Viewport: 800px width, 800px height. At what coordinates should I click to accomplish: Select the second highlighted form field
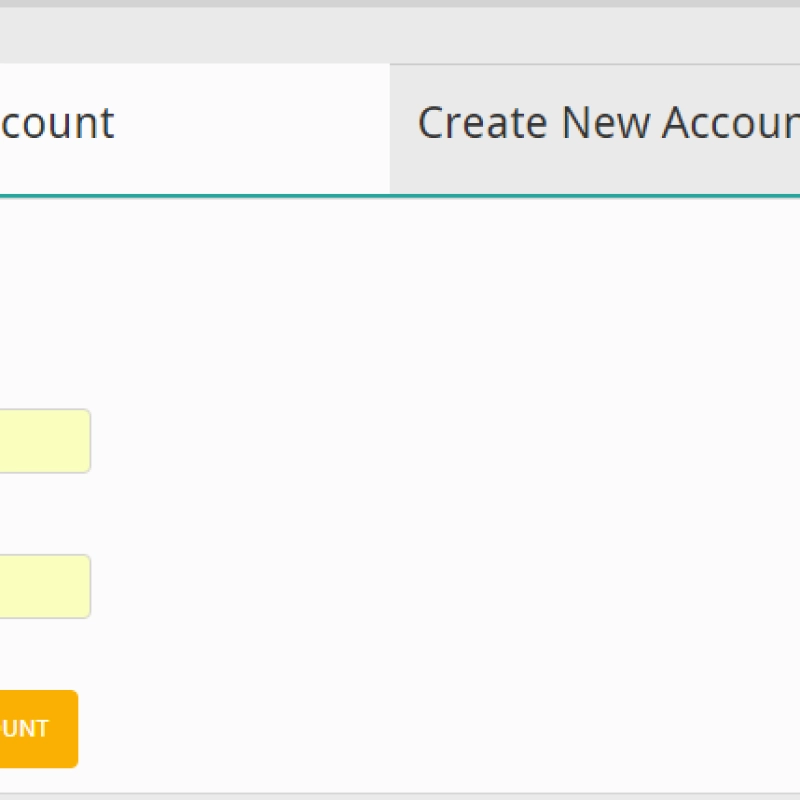point(45,586)
